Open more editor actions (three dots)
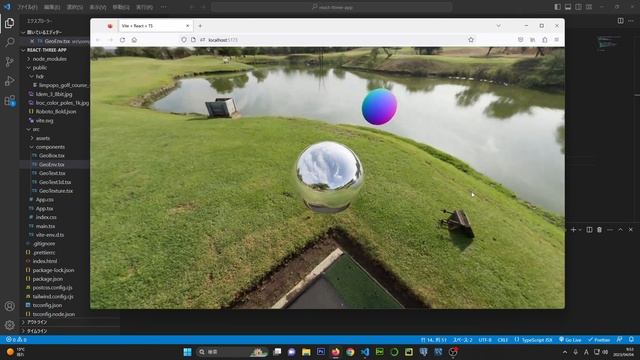640x360 pixels. [631, 20]
